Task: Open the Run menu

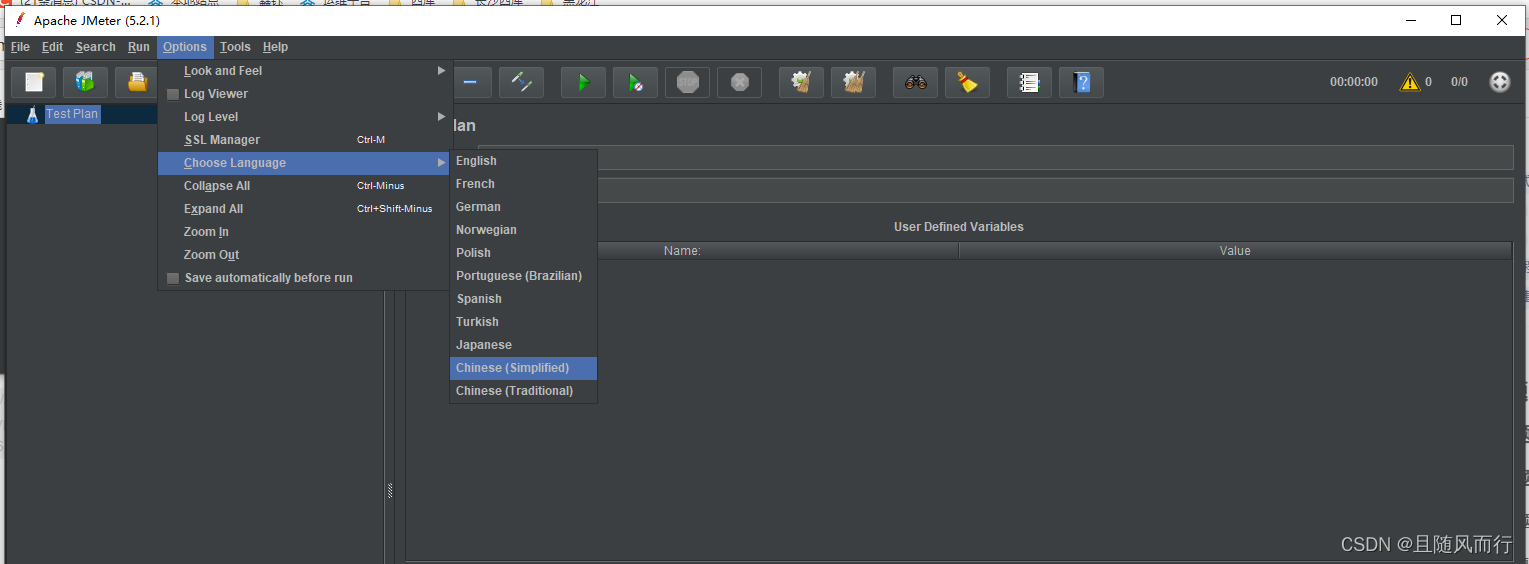Action: 138,47
